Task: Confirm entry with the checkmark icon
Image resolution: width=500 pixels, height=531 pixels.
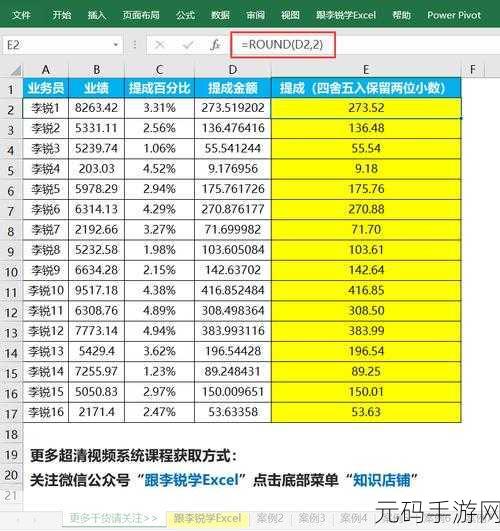Action: click(x=188, y=45)
